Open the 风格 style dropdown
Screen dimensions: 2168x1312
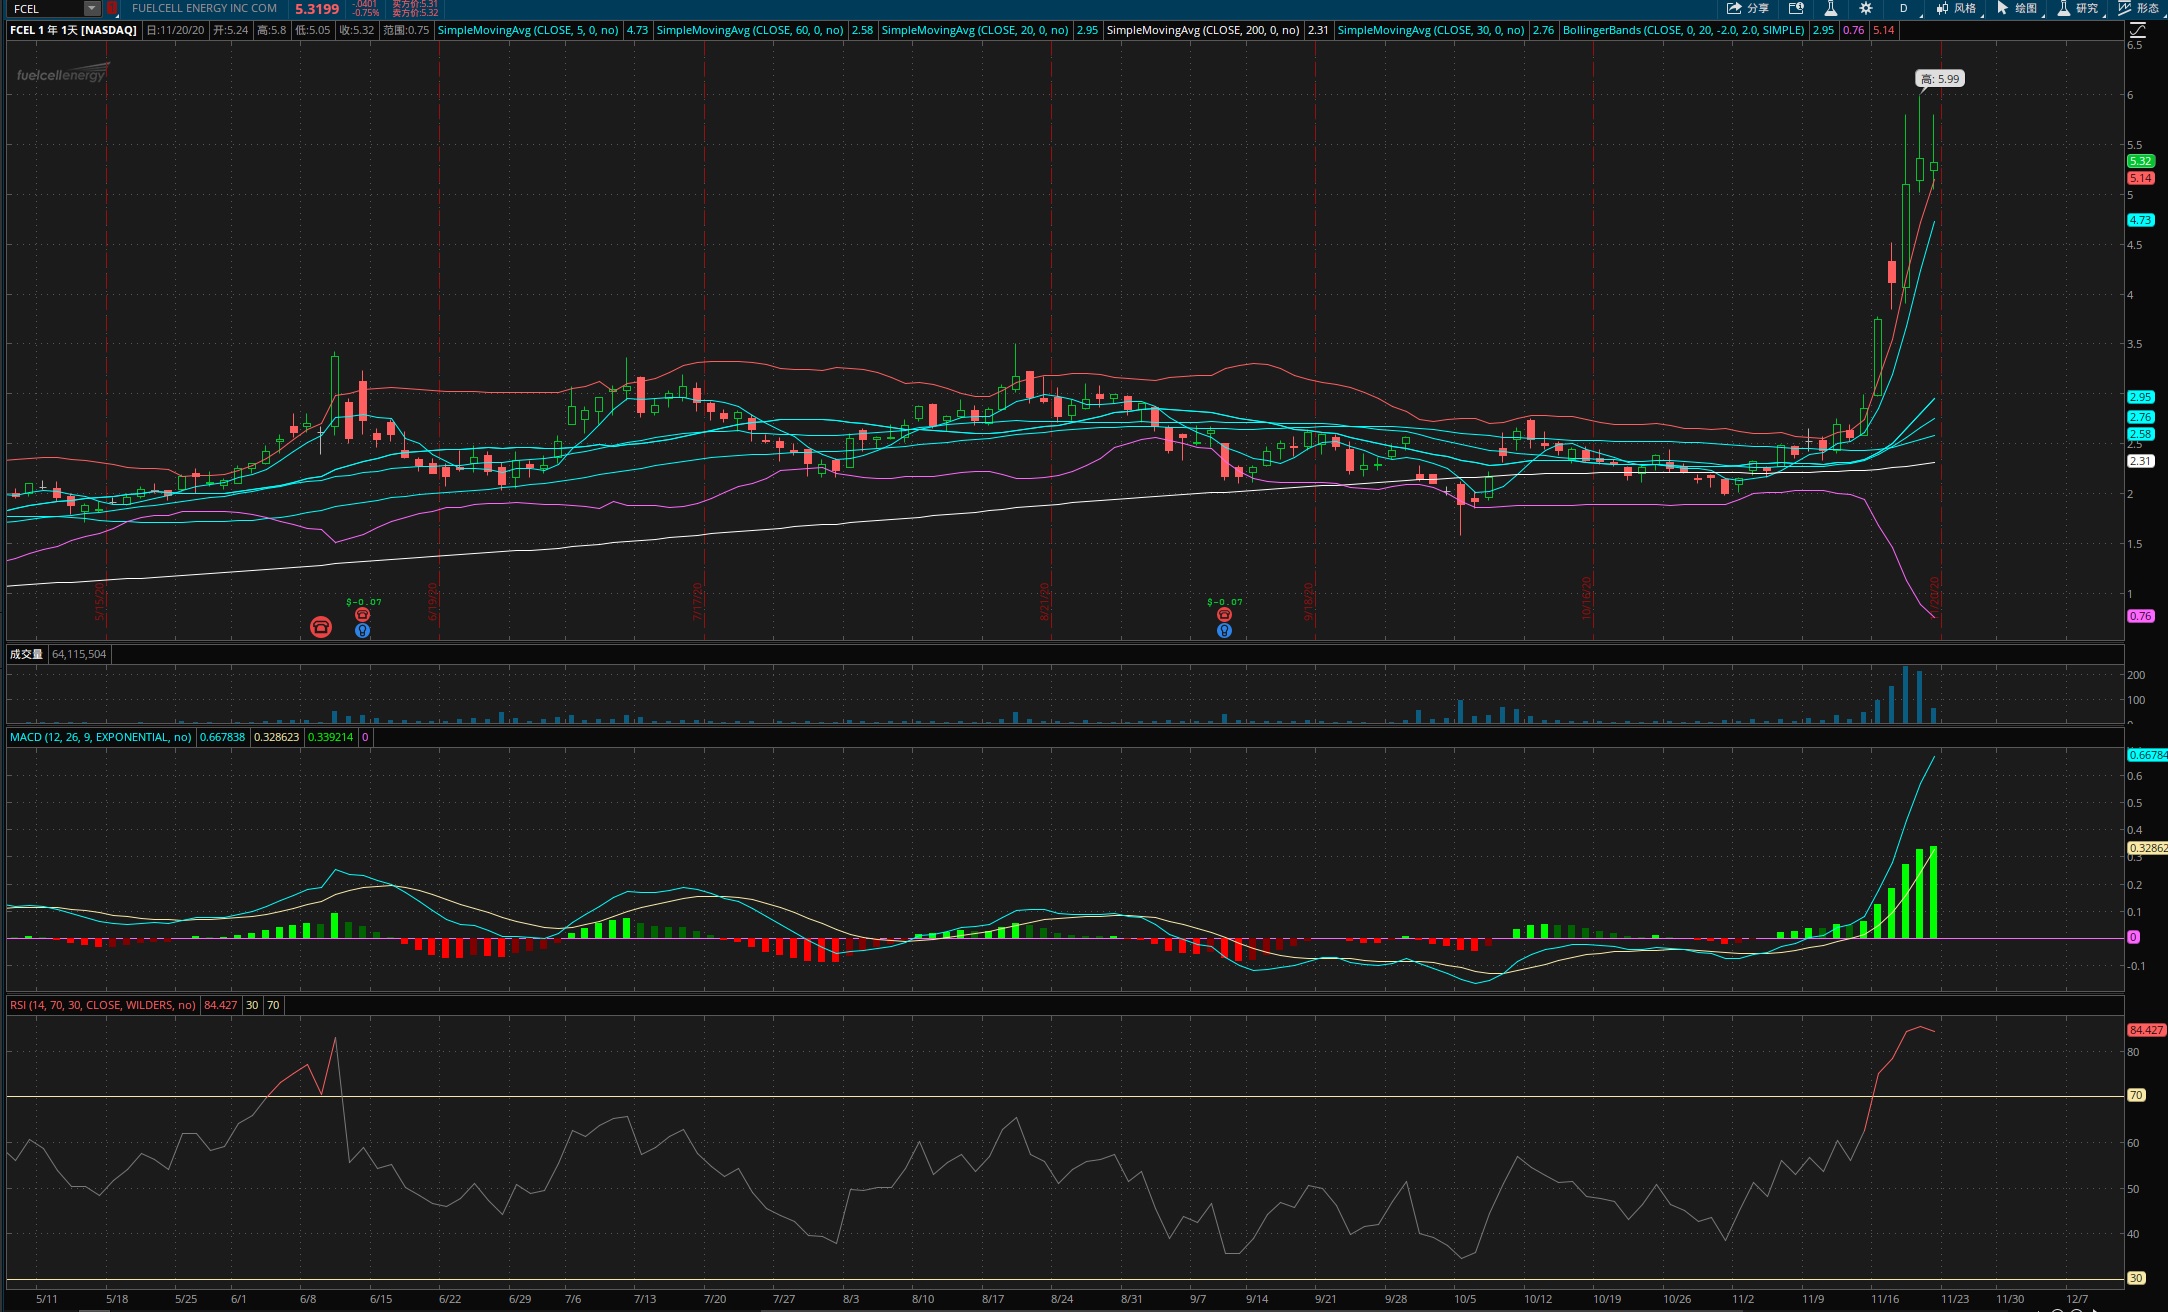(1957, 8)
